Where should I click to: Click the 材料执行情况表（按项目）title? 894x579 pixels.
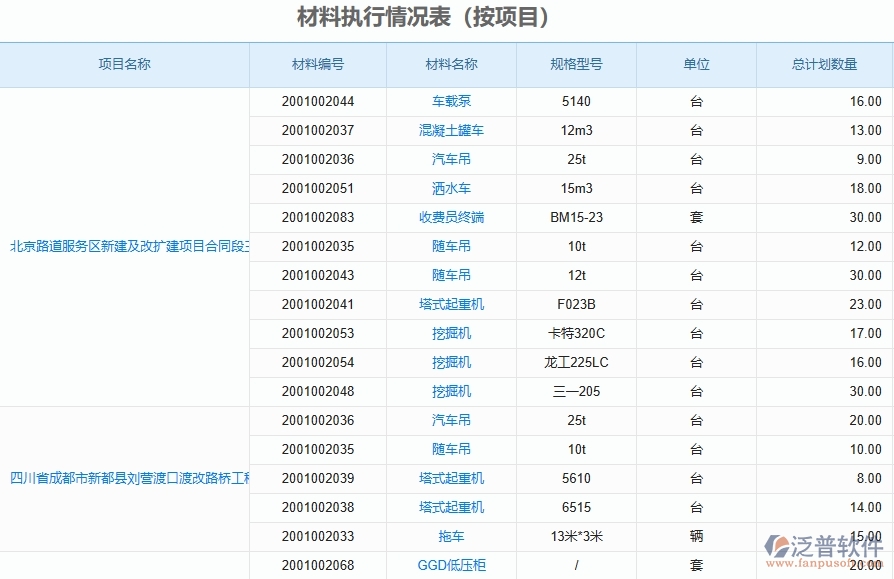447,15
